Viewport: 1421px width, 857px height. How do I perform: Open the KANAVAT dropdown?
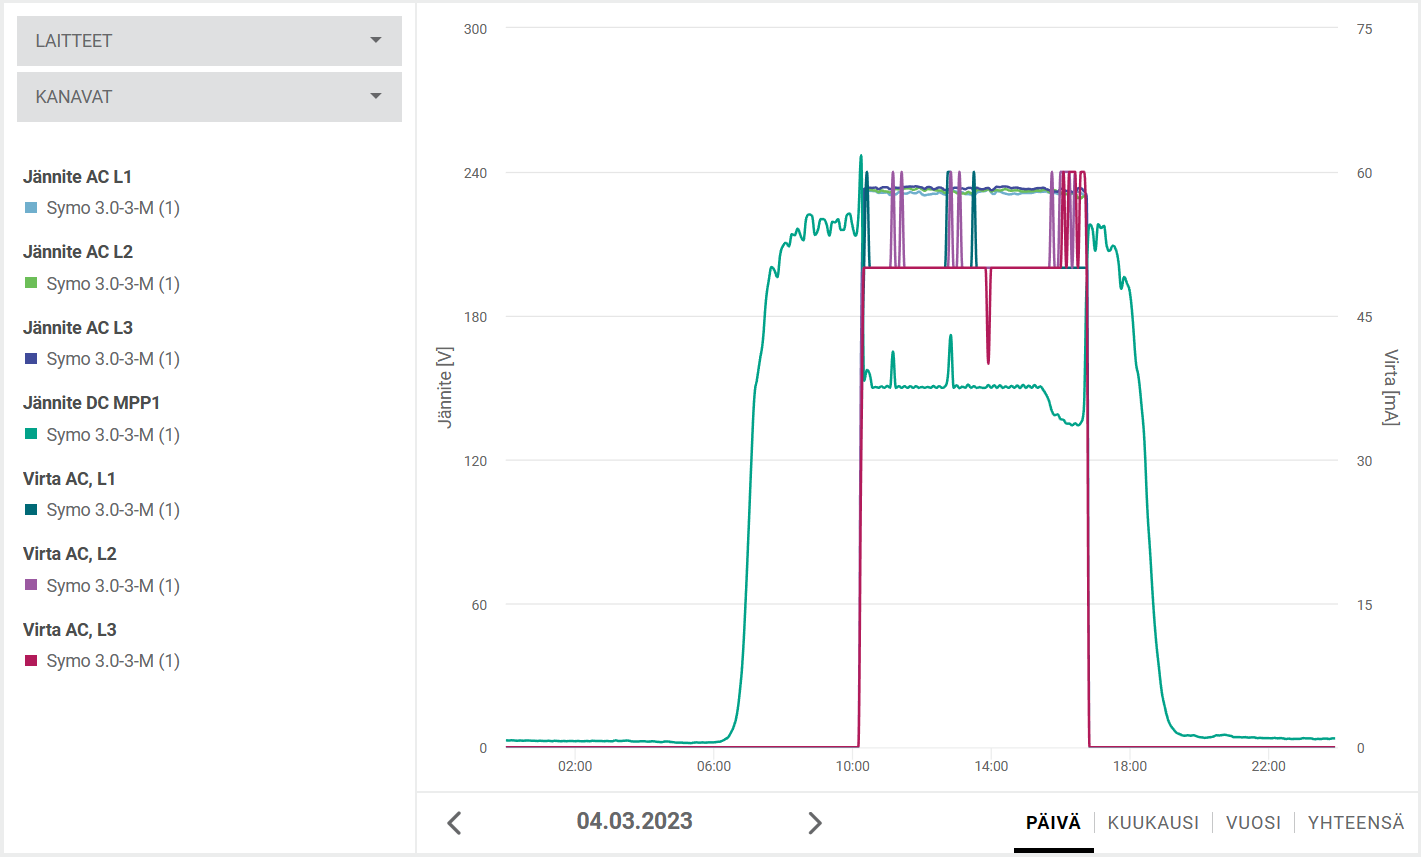point(209,97)
